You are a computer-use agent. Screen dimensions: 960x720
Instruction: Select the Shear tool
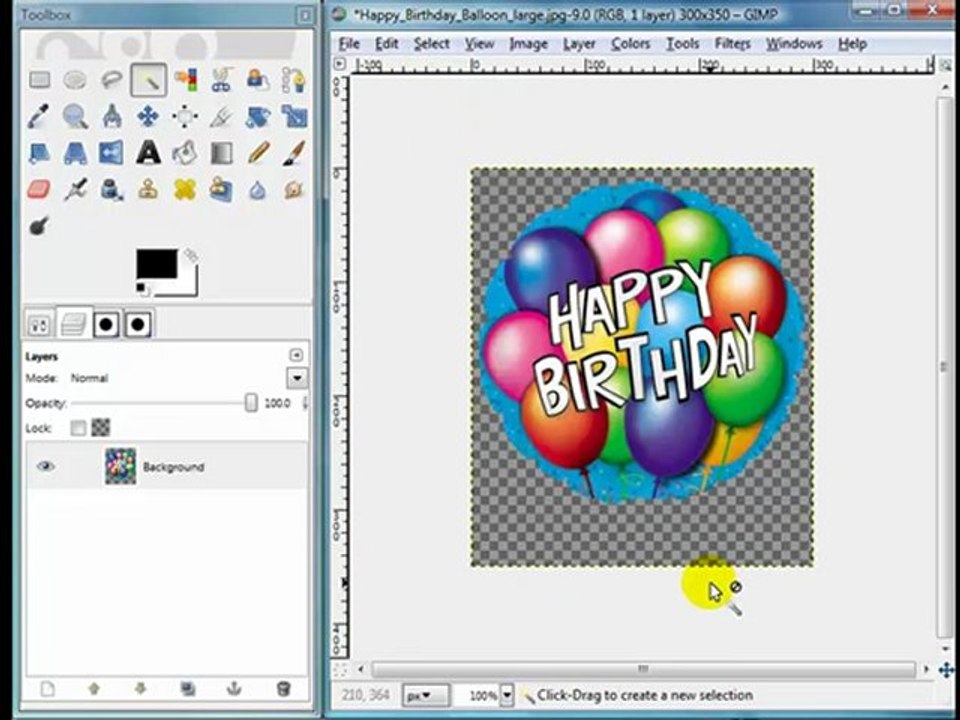click(x=40, y=152)
